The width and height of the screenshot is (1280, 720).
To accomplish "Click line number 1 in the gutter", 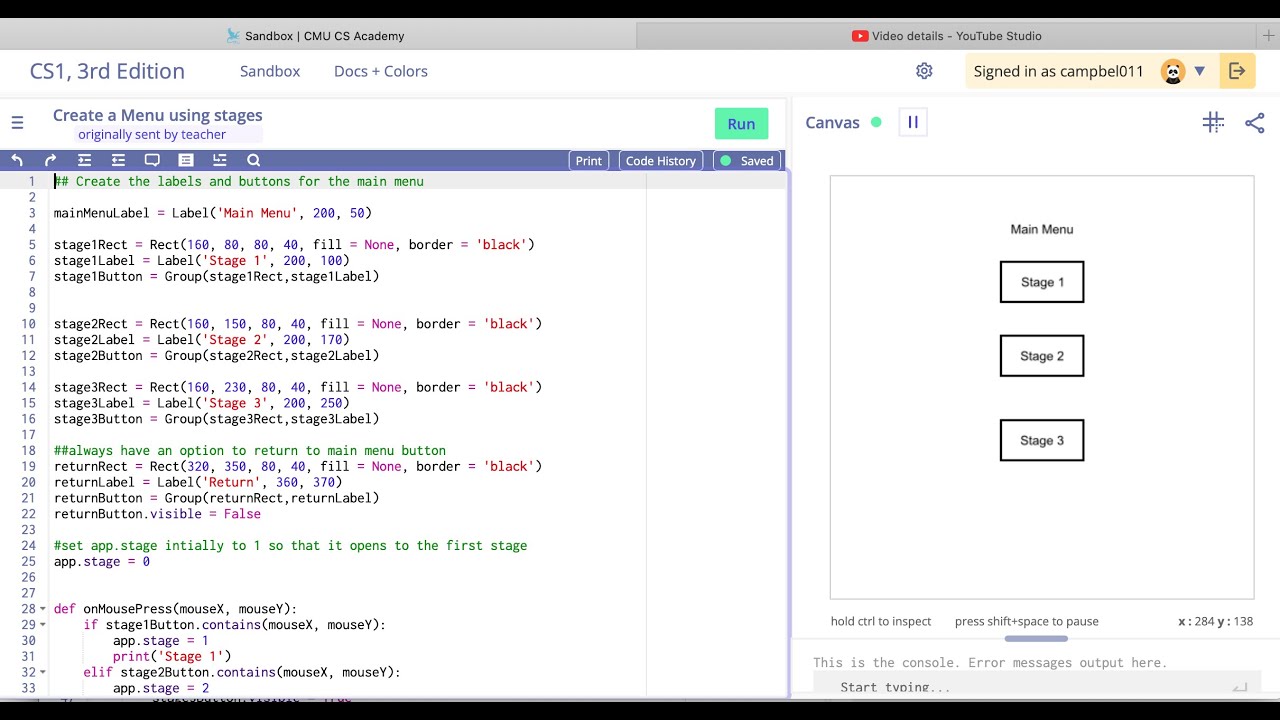I will [x=31, y=181].
